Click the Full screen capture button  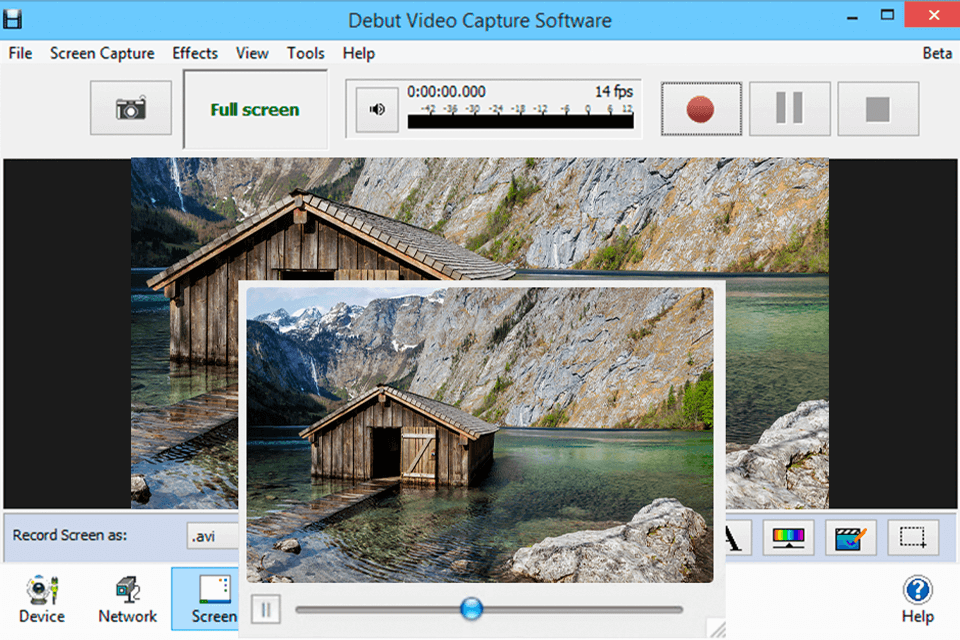click(255, 110)
